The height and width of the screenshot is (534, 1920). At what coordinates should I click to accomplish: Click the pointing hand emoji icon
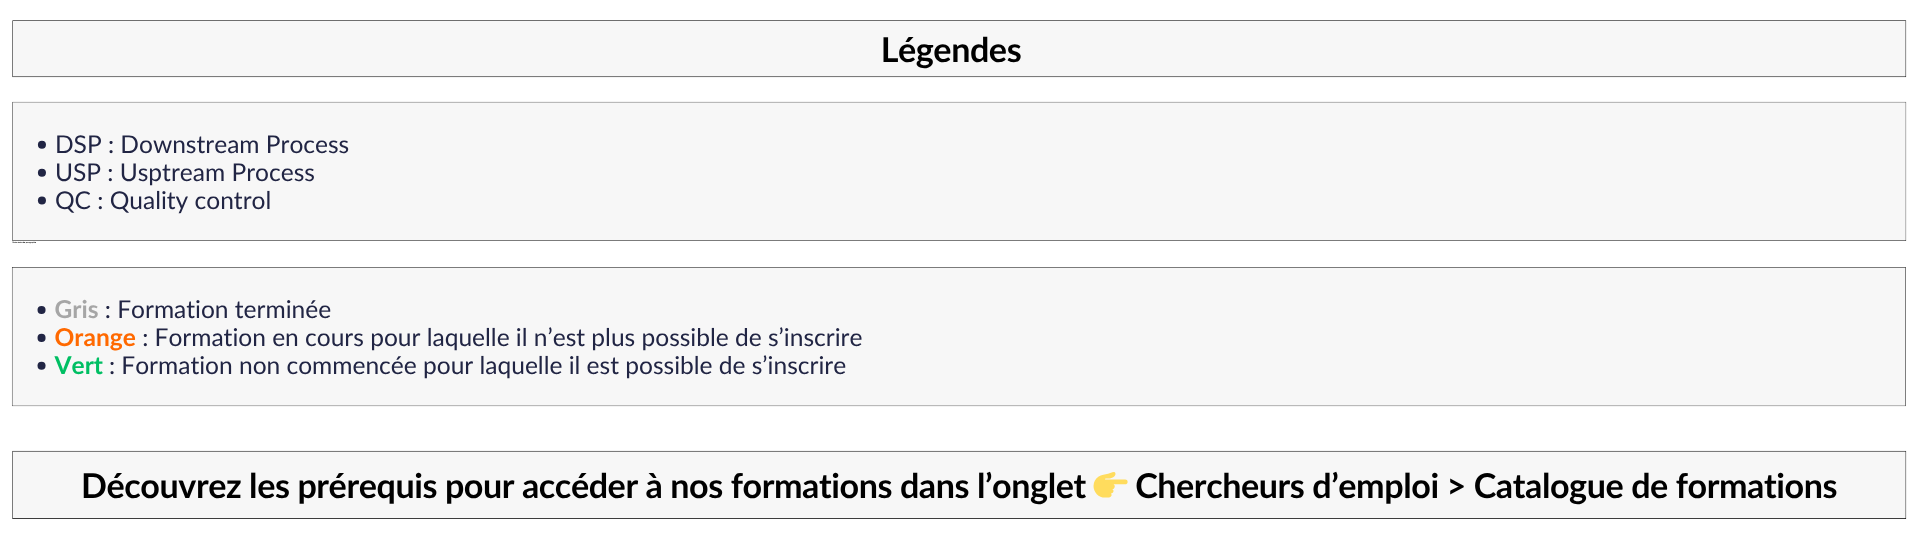tap(1110, 486)
